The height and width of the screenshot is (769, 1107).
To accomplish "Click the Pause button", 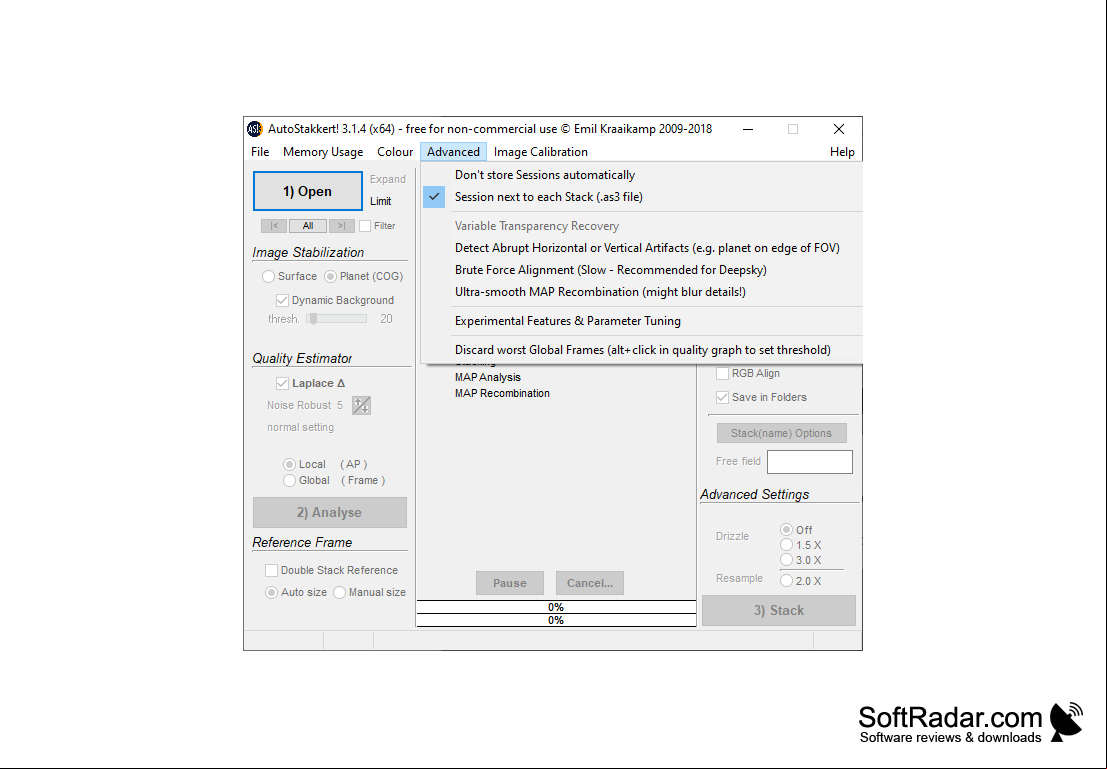I will pos(510,583).
